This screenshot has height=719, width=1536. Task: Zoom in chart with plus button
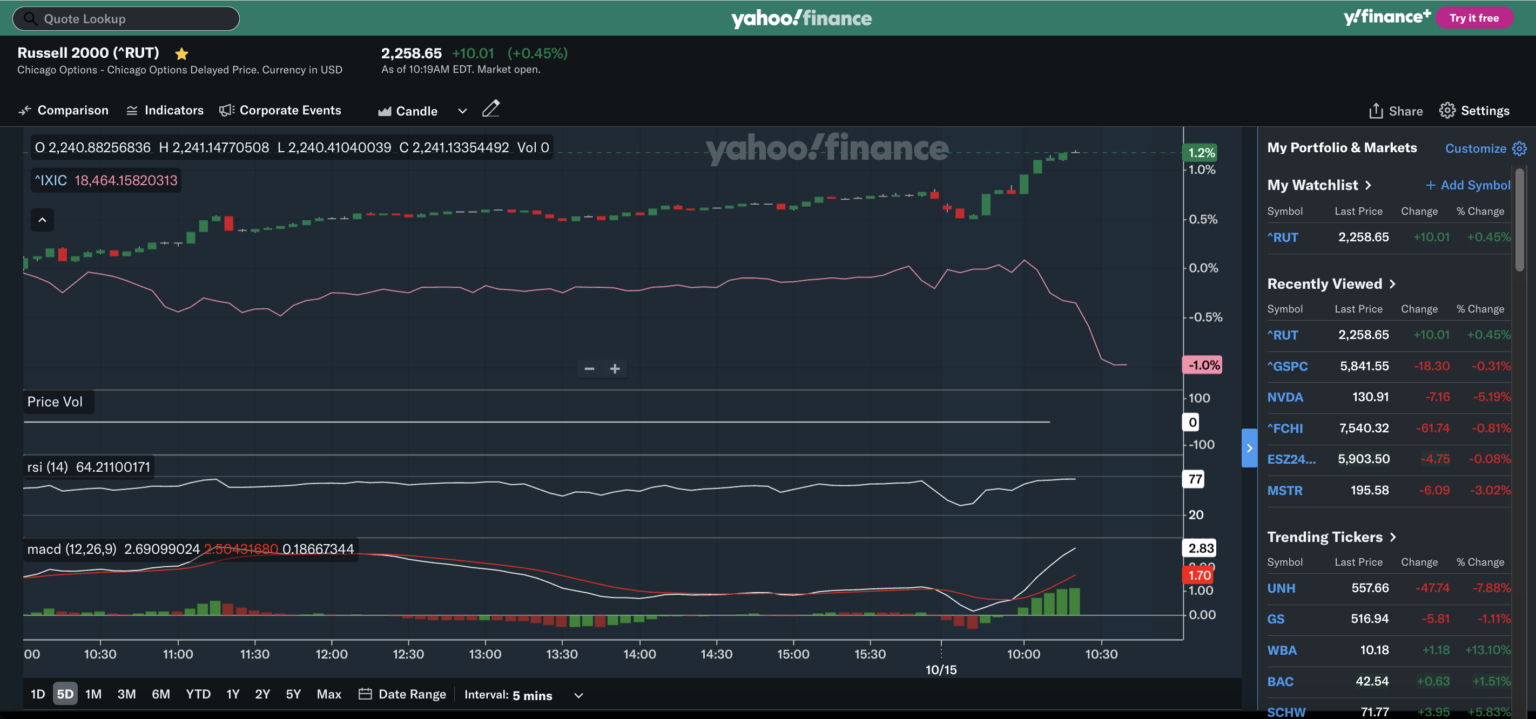[615, 369]
